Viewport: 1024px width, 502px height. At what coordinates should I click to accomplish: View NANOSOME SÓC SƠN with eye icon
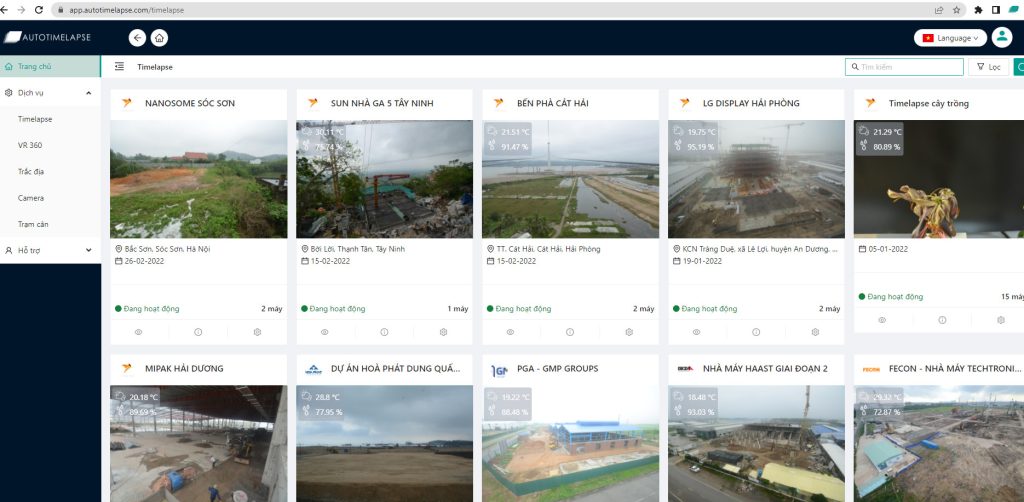point(138,332)
